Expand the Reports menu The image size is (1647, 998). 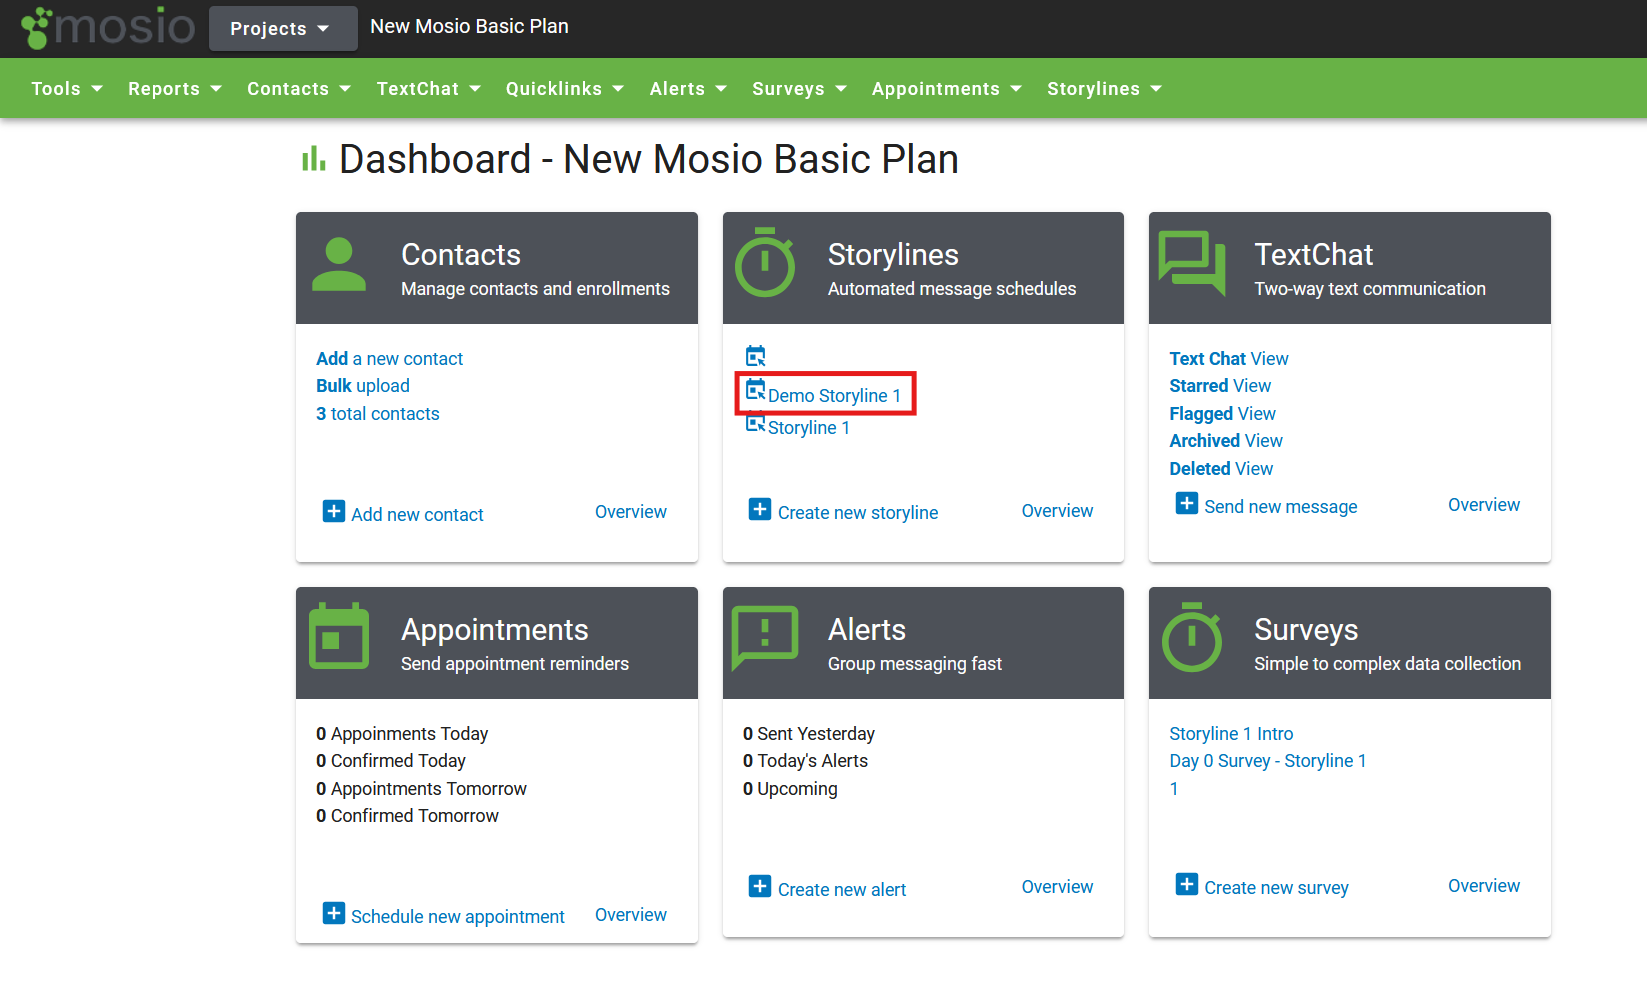pos(175,89)
